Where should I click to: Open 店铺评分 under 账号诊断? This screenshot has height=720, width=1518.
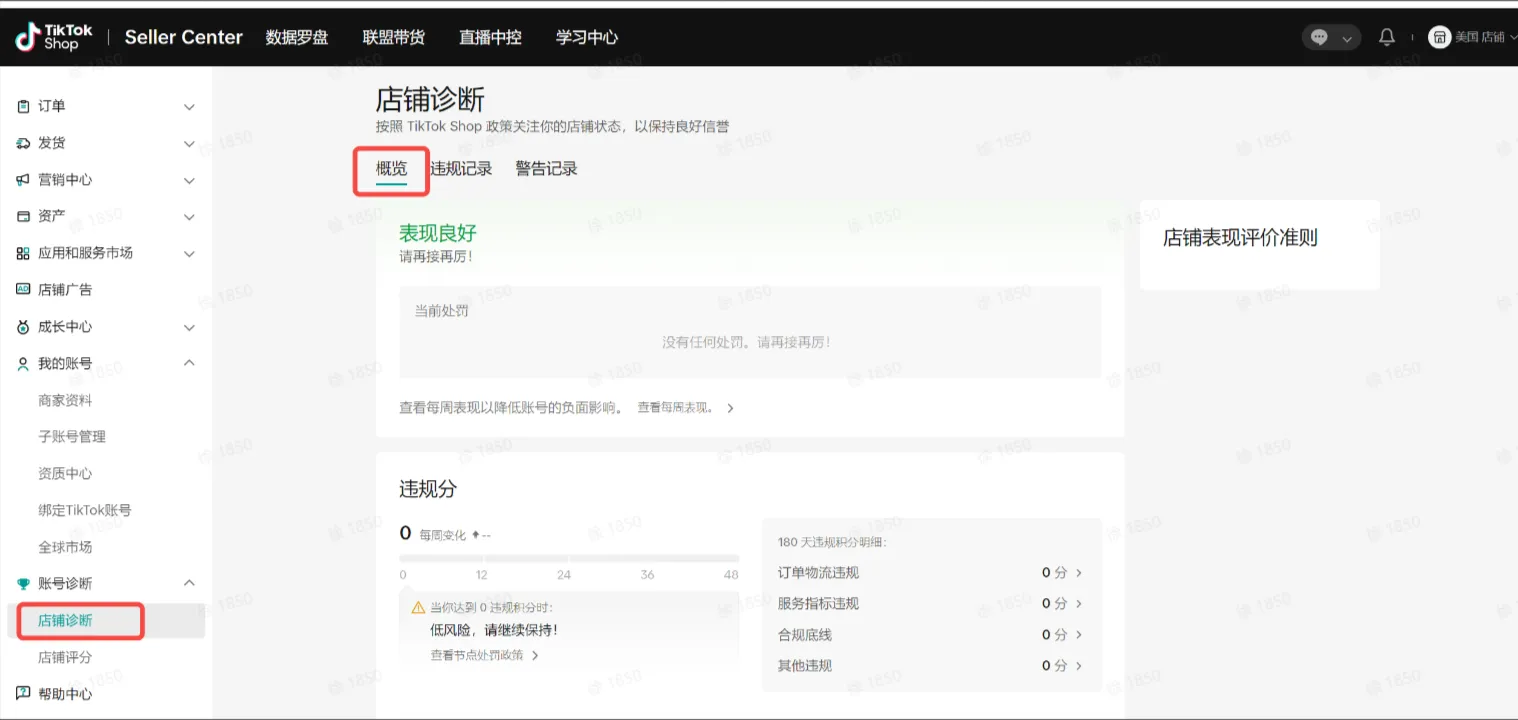[65, 657]
